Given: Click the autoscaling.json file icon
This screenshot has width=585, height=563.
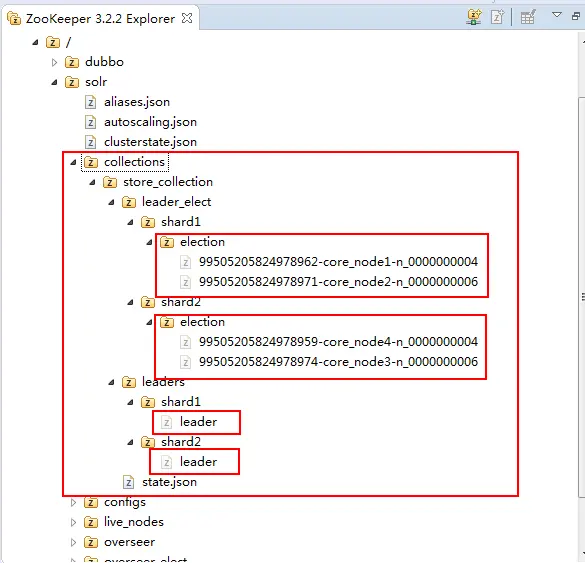Looking at the screenshot, I should click(90, 122).
